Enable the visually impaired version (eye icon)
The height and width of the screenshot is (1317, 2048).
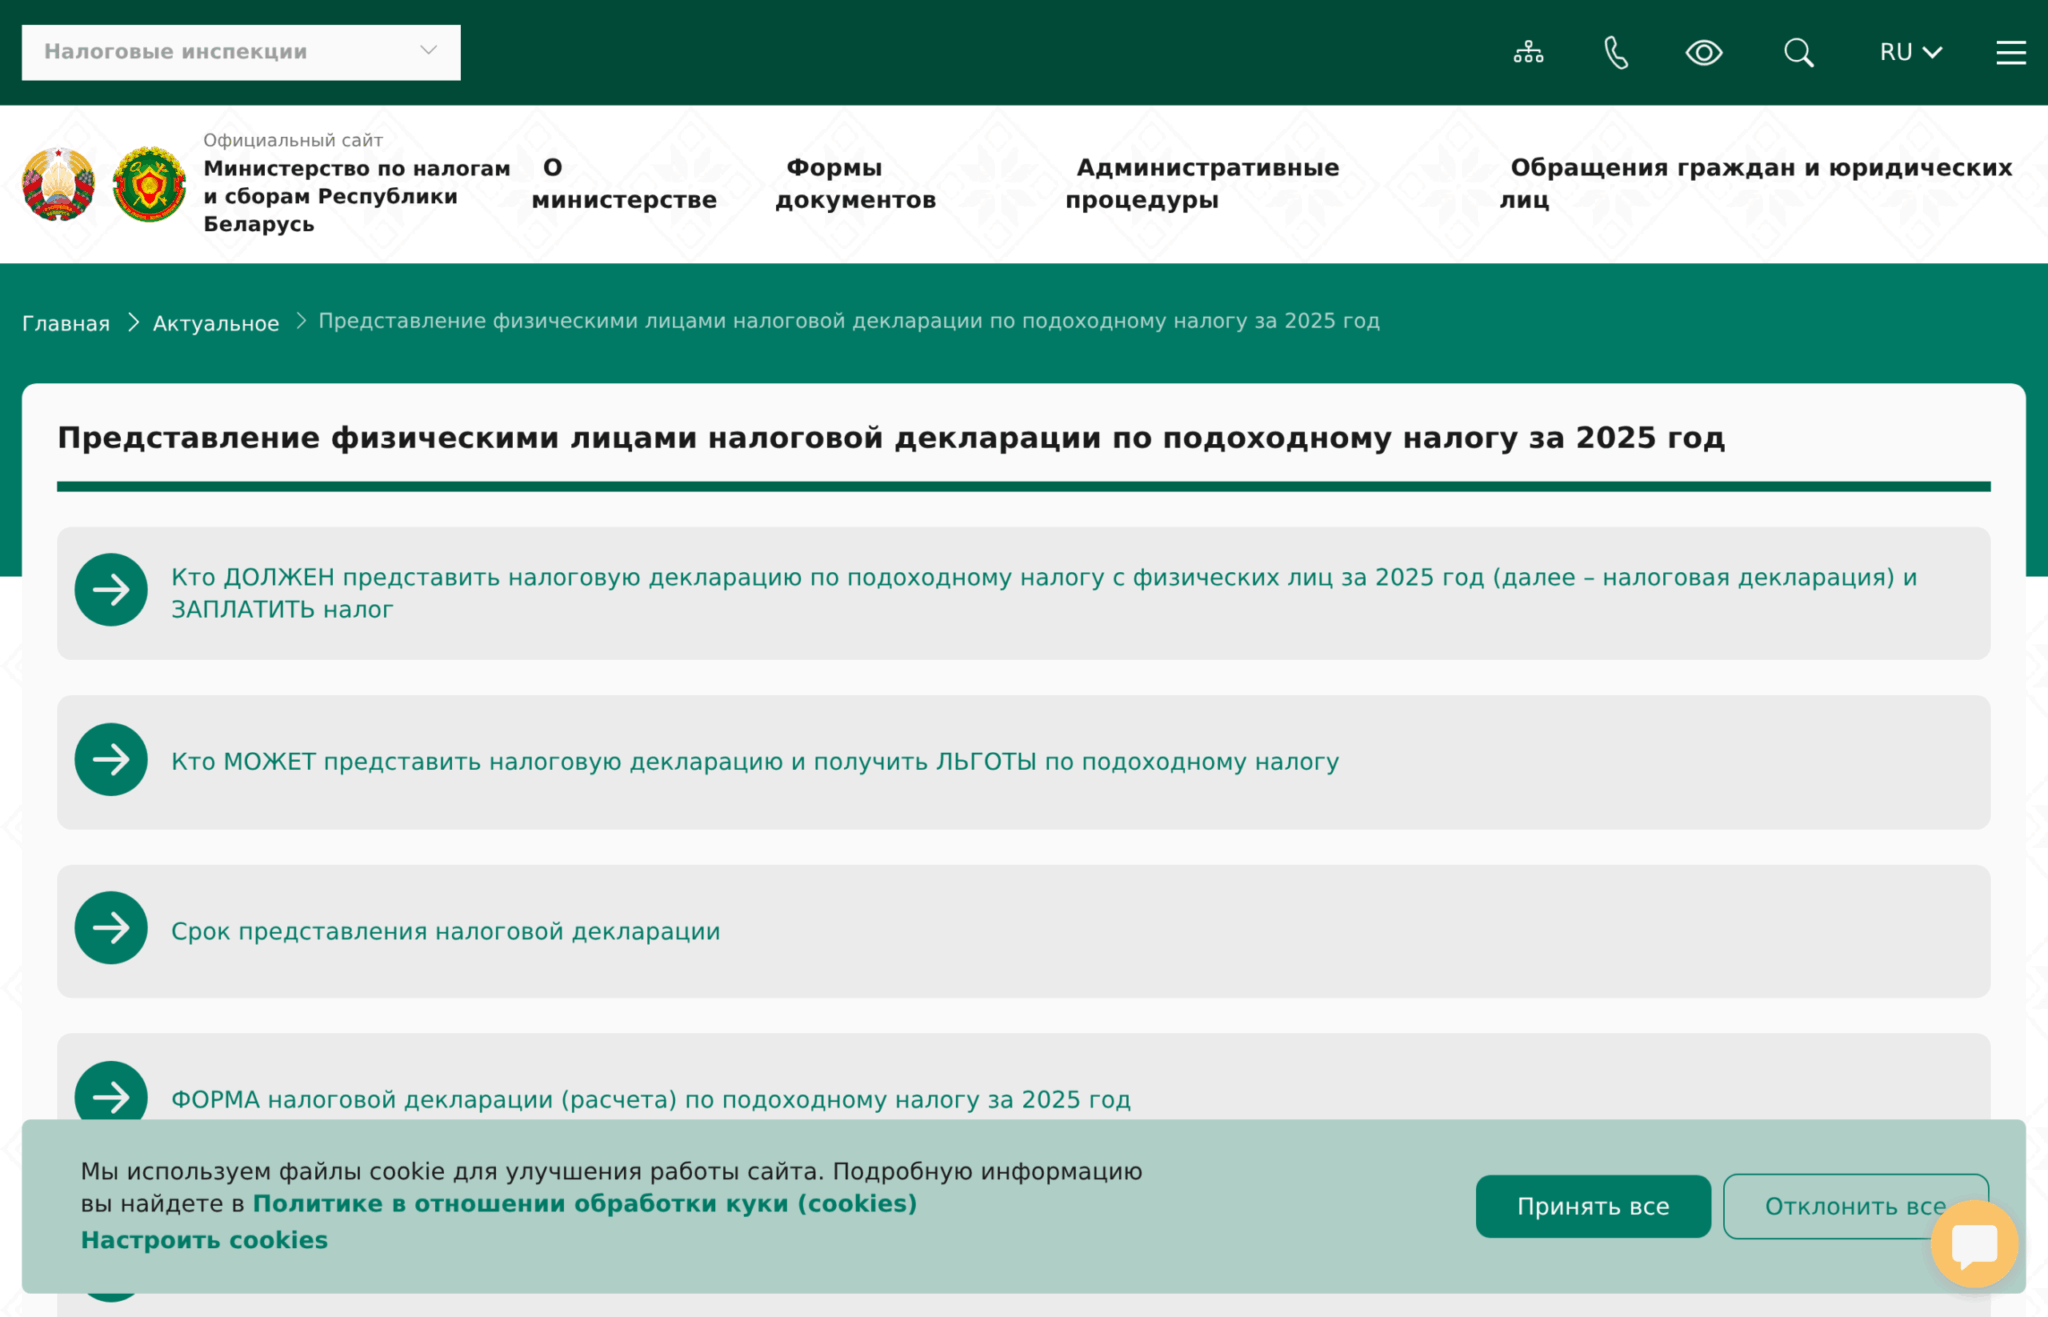pos(1705,52)
